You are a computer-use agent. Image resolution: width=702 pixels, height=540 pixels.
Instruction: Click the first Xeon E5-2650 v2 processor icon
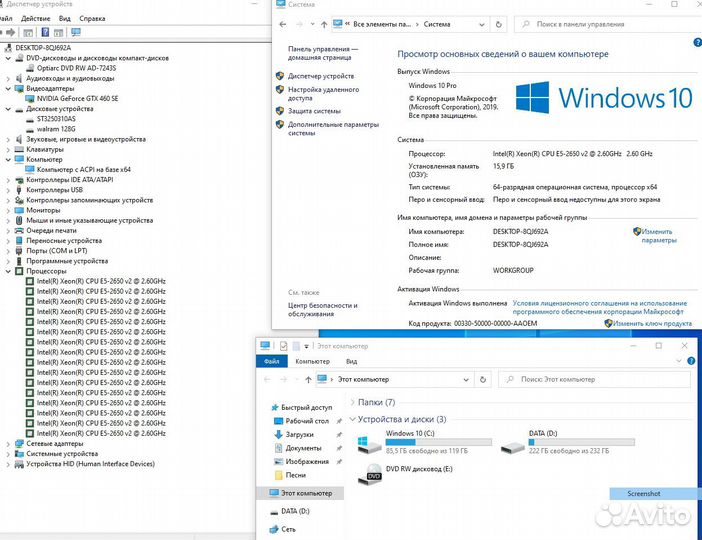(x=30, y=281)
